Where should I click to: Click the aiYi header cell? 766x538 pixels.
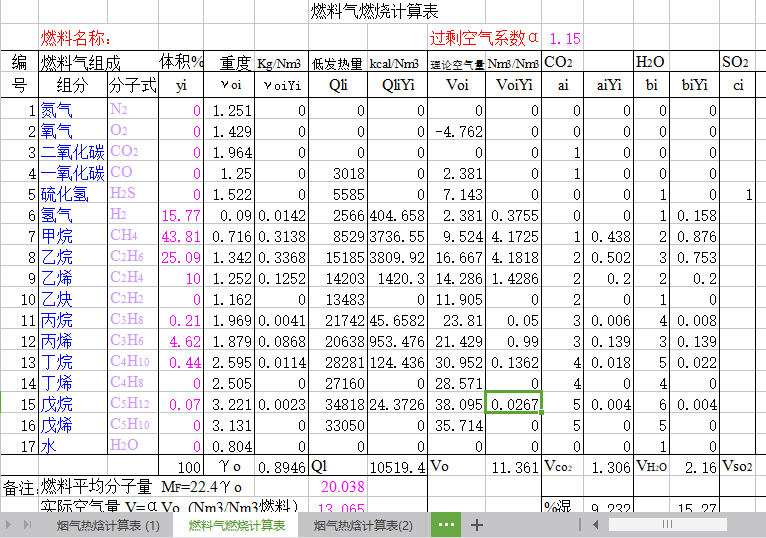pos(609,86)
